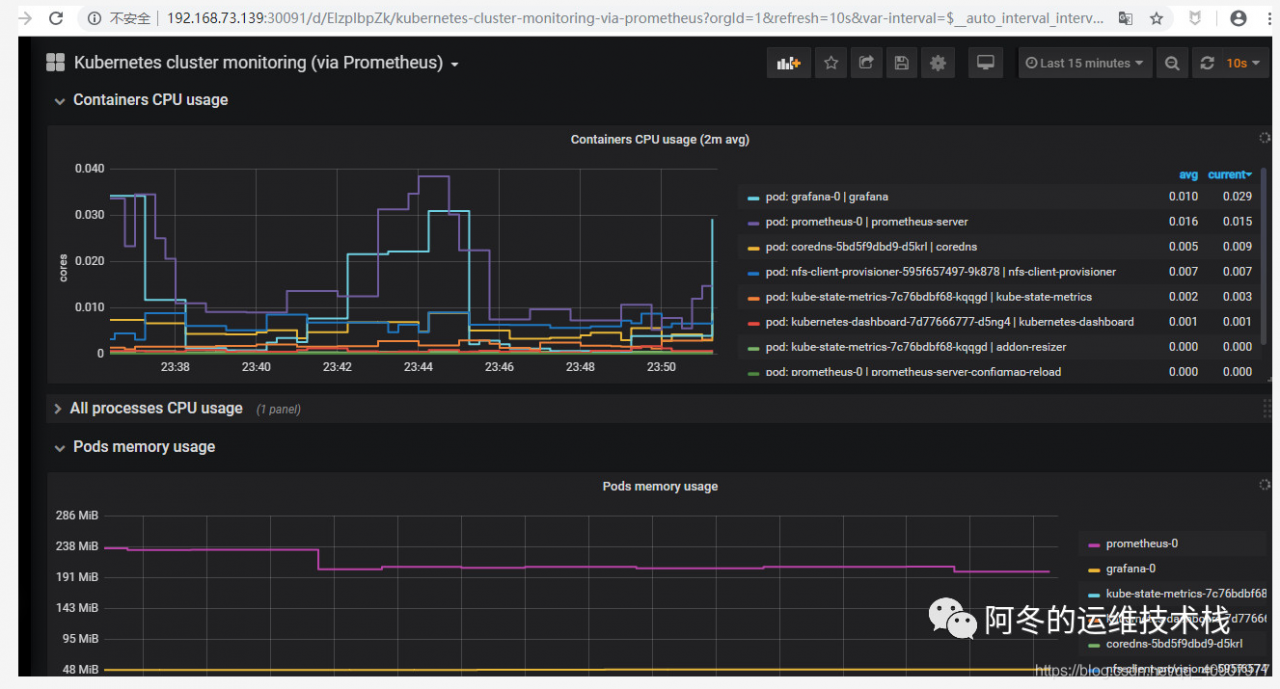1280x689 pixels.
Task: Toggle prometheus-0 series in memory legend
Action: click(x=1141, y=544)
